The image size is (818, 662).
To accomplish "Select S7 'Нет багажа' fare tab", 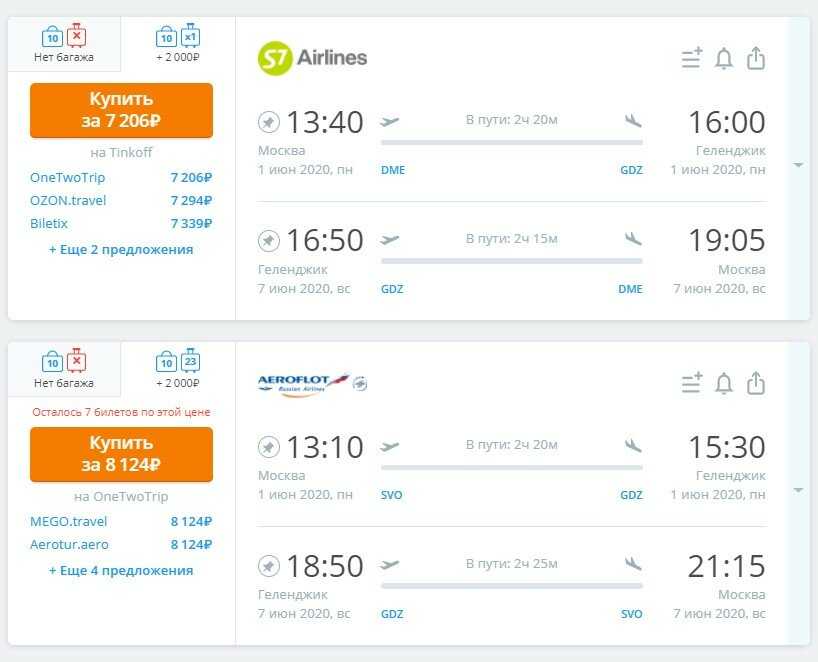I will [64, 44].
